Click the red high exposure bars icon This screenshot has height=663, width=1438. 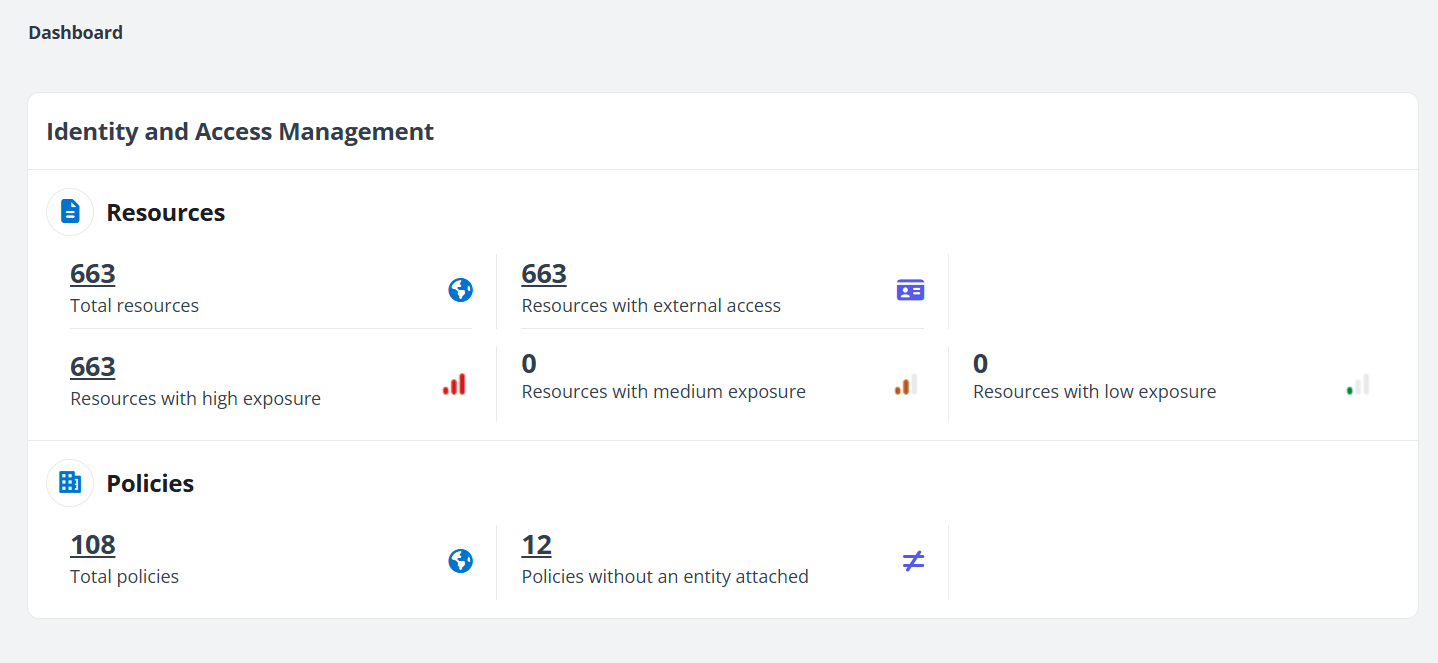(454, 384)
